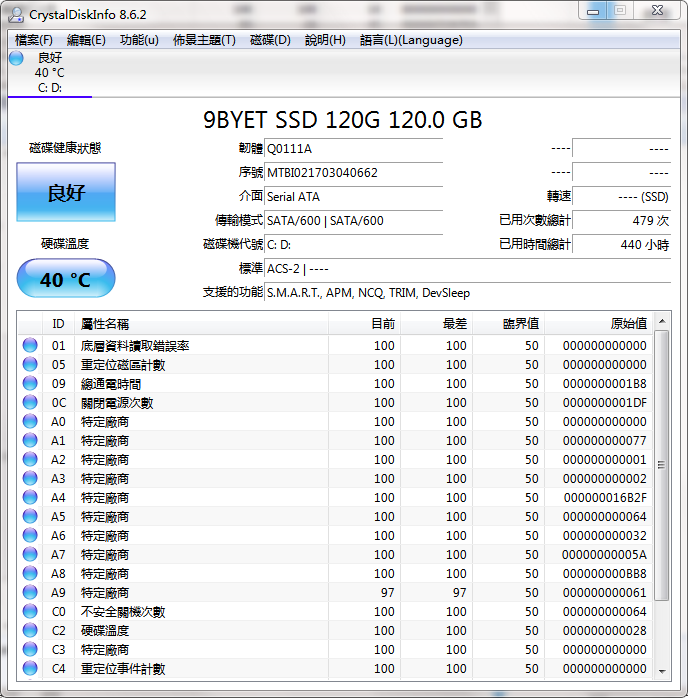Open the 功能(u) menu

point(139,40)
